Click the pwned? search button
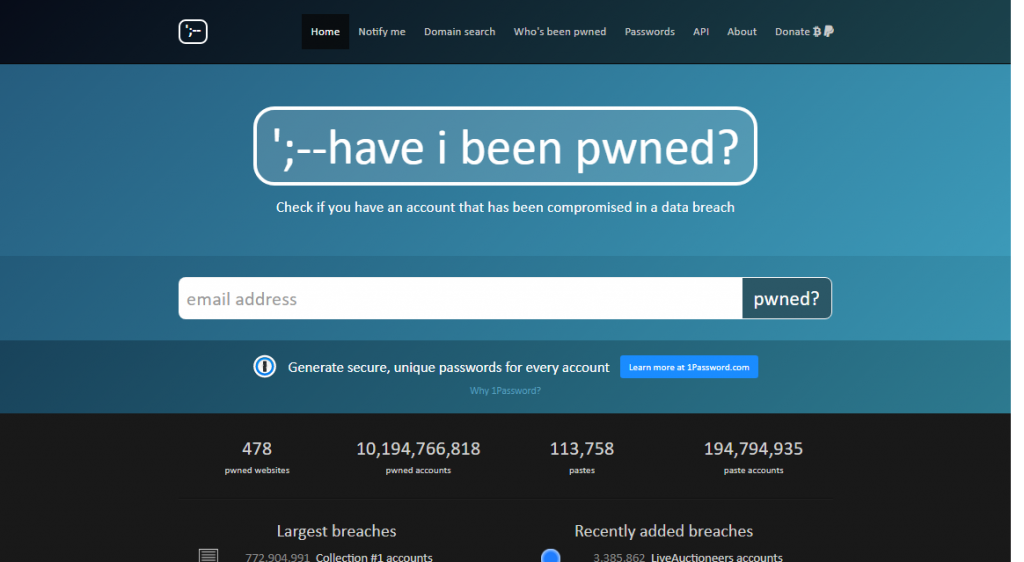The width and height of the screenshot is (1024, 562). coord(786,298)
